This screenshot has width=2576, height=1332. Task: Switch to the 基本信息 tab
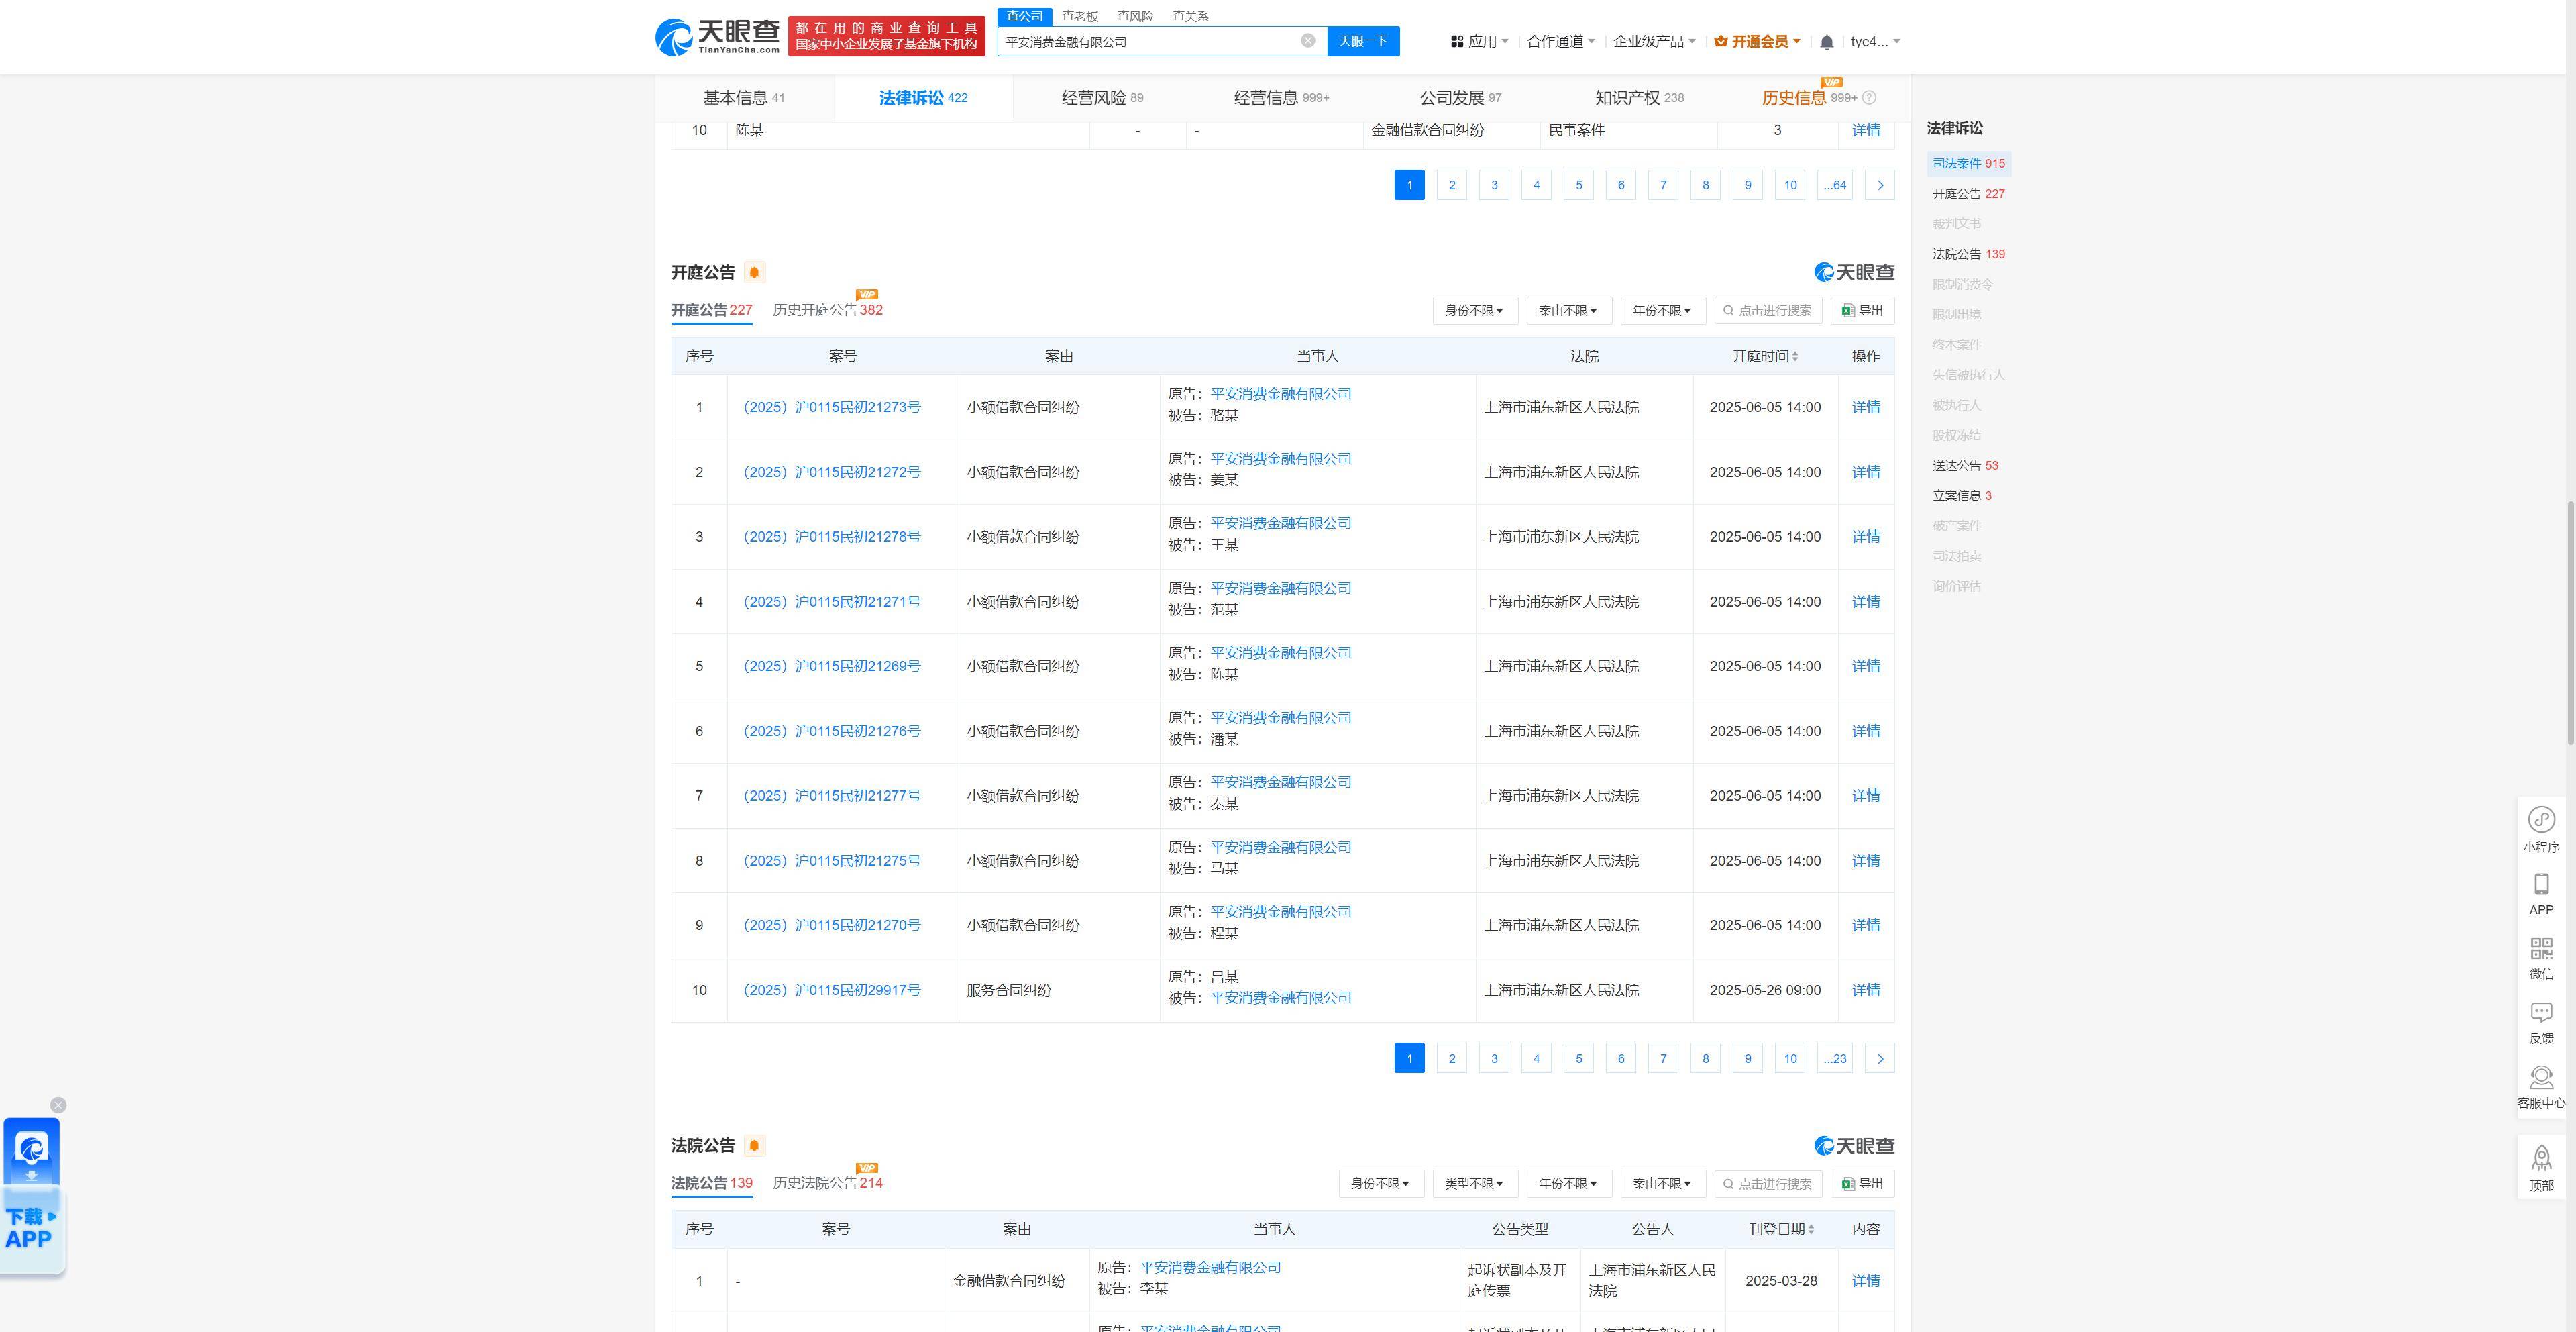click(744, 98)
